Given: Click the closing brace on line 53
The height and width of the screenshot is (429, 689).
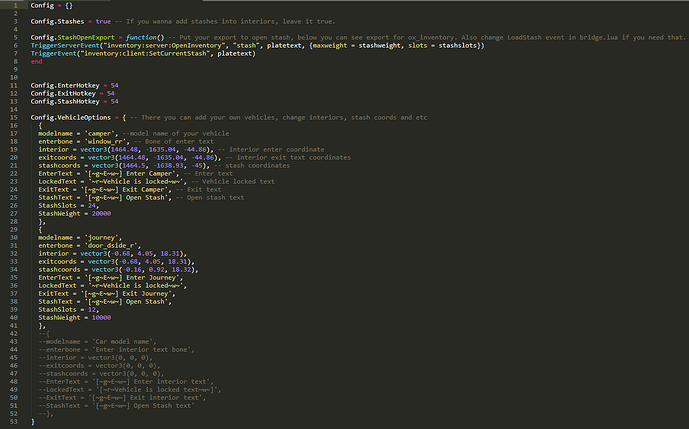Looking at the screenshot, I should coord(33,422).
